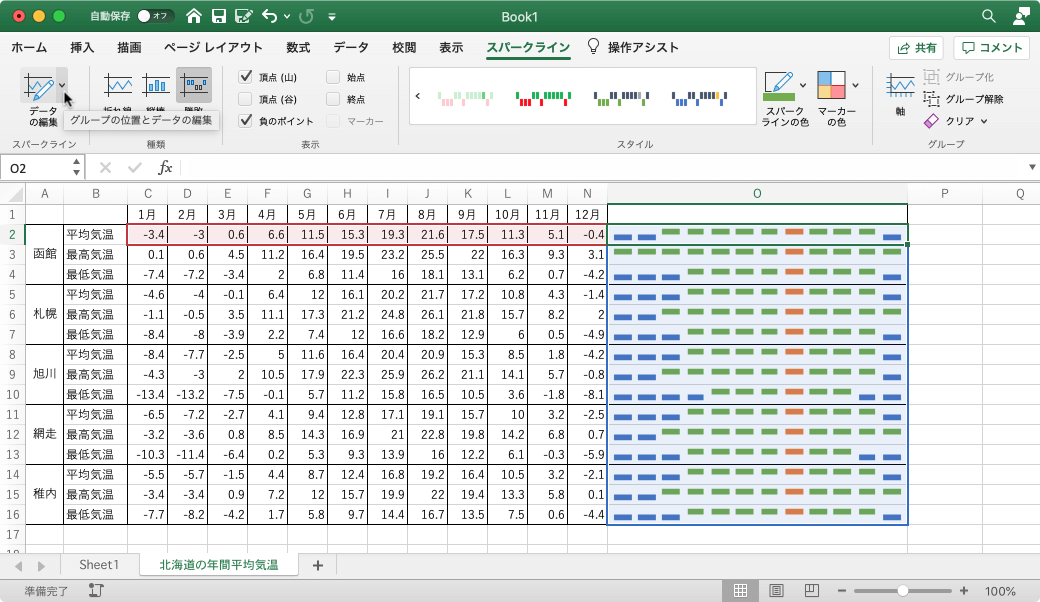The height and width of the screenshot is (602, 1040).
Task: Click the Sparkline Color pen icon
Action: tap(779, 86)
